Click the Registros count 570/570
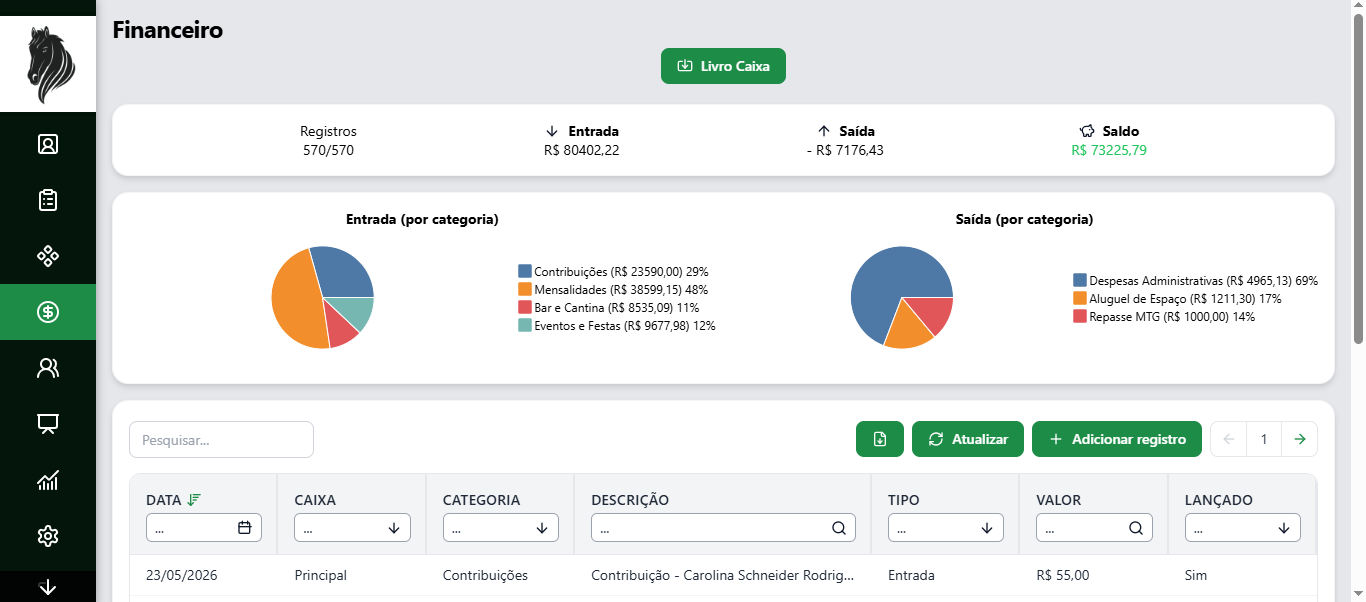The width and height of the screenshot is (1366, 602). [x=328, y=151]
